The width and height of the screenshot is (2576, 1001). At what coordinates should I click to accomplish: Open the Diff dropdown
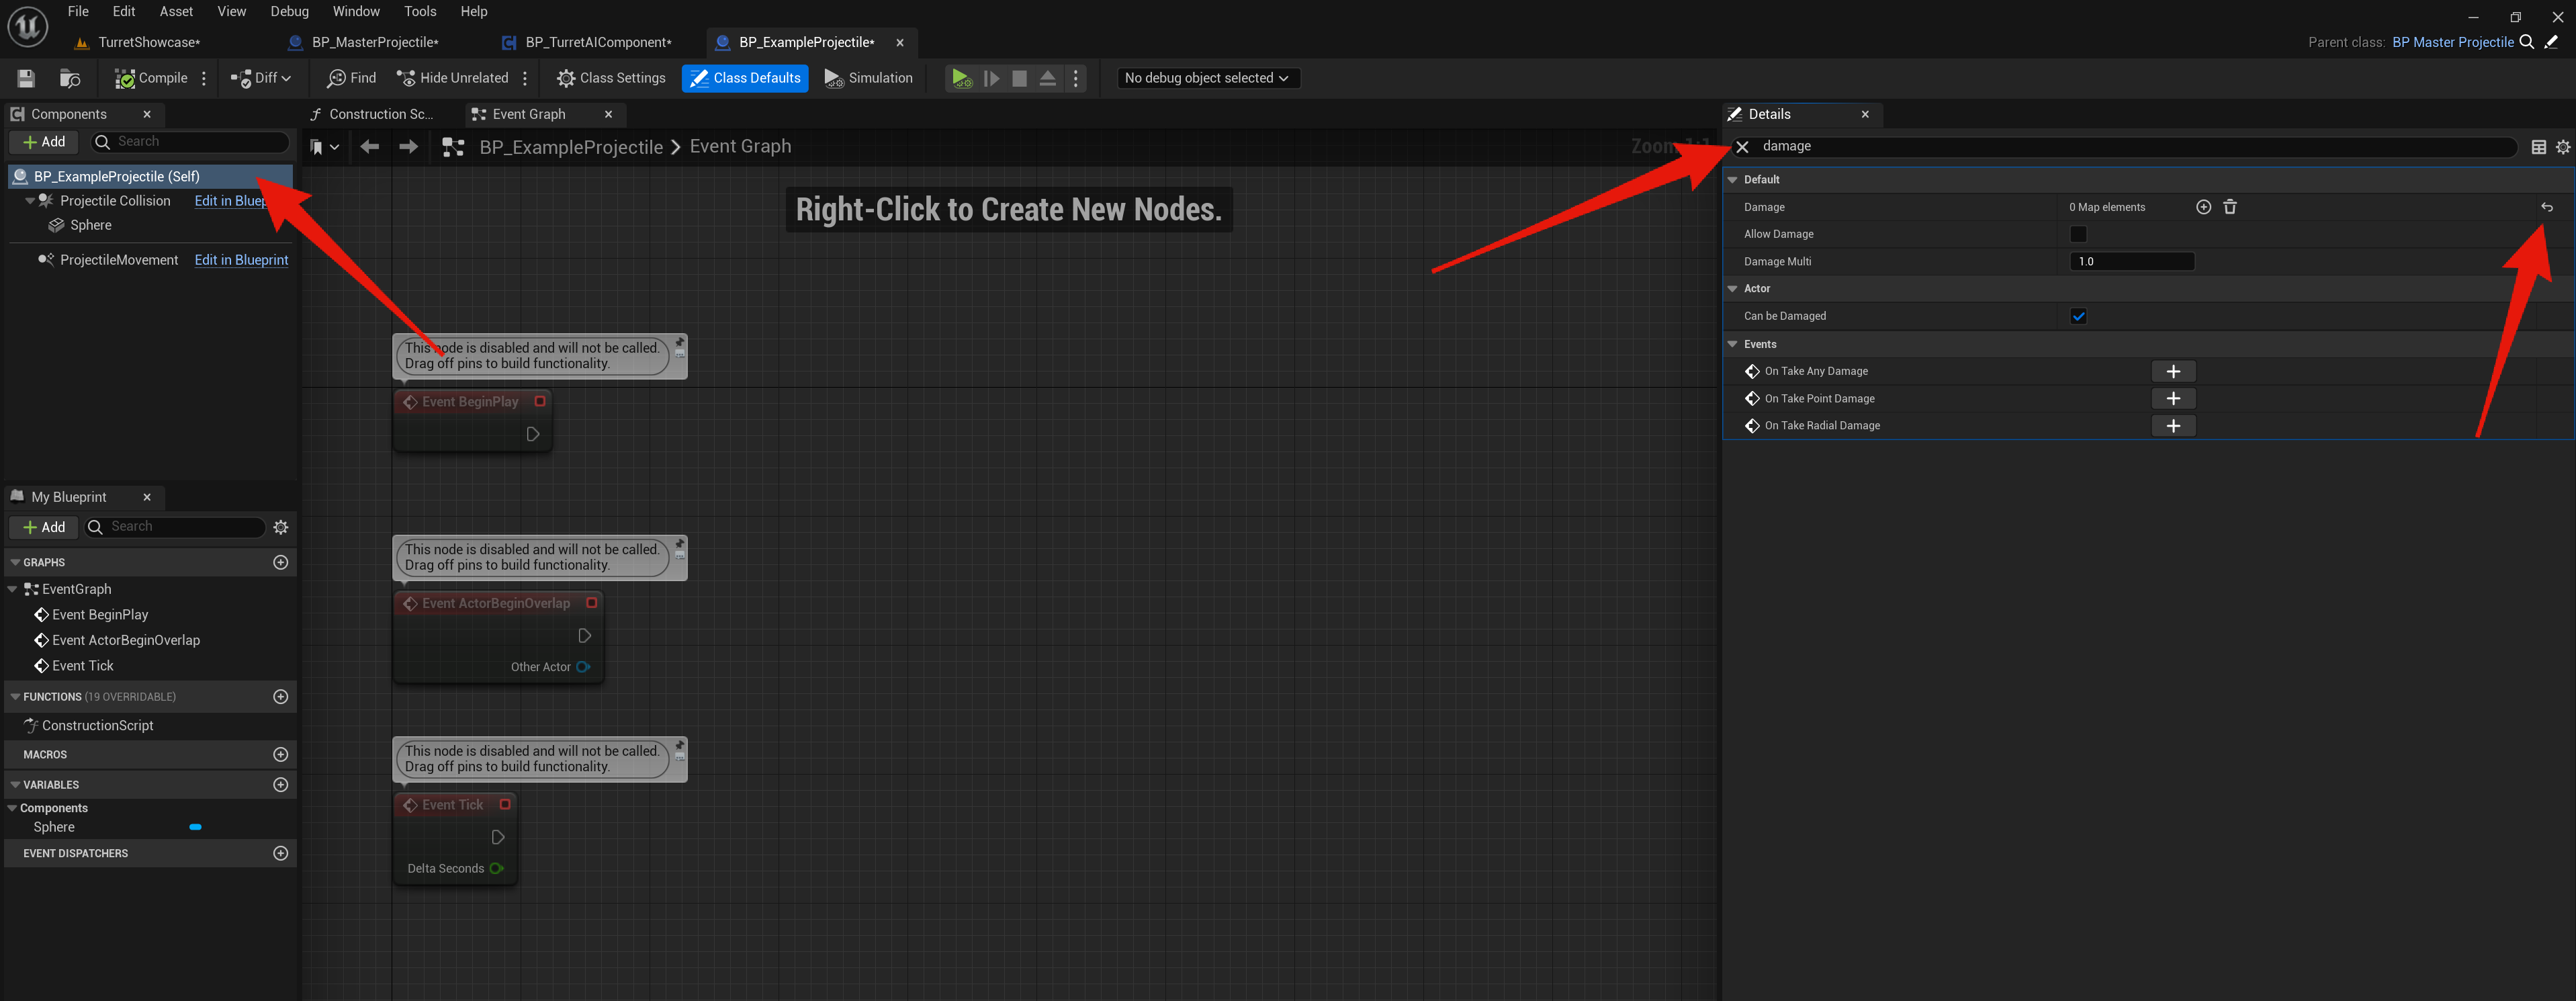tap(262, 78)
